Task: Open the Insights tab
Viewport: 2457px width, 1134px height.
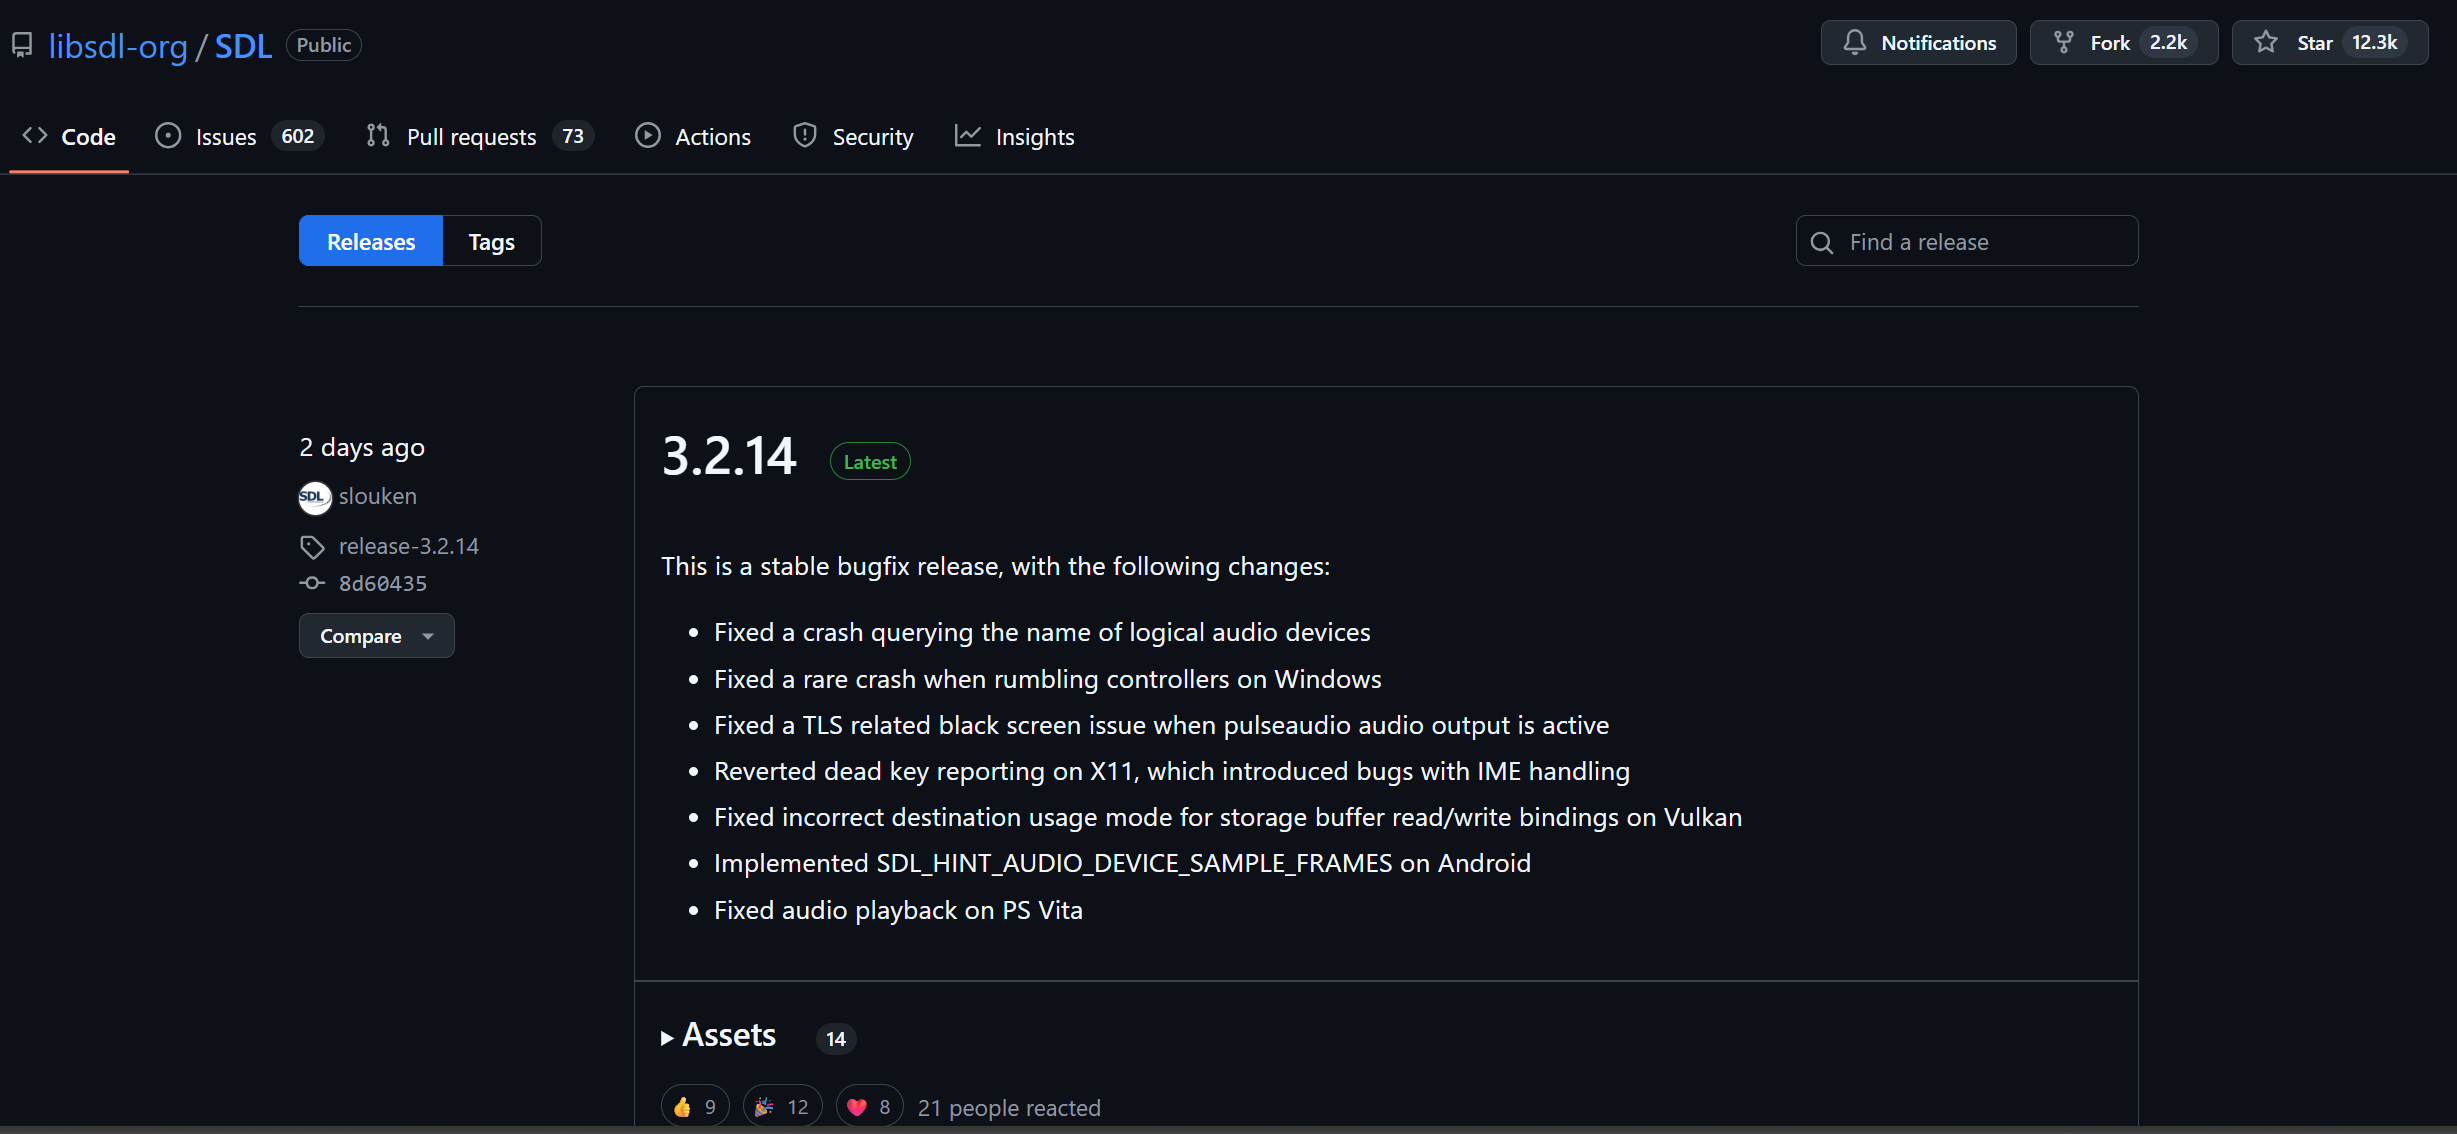Action: 1015,136
